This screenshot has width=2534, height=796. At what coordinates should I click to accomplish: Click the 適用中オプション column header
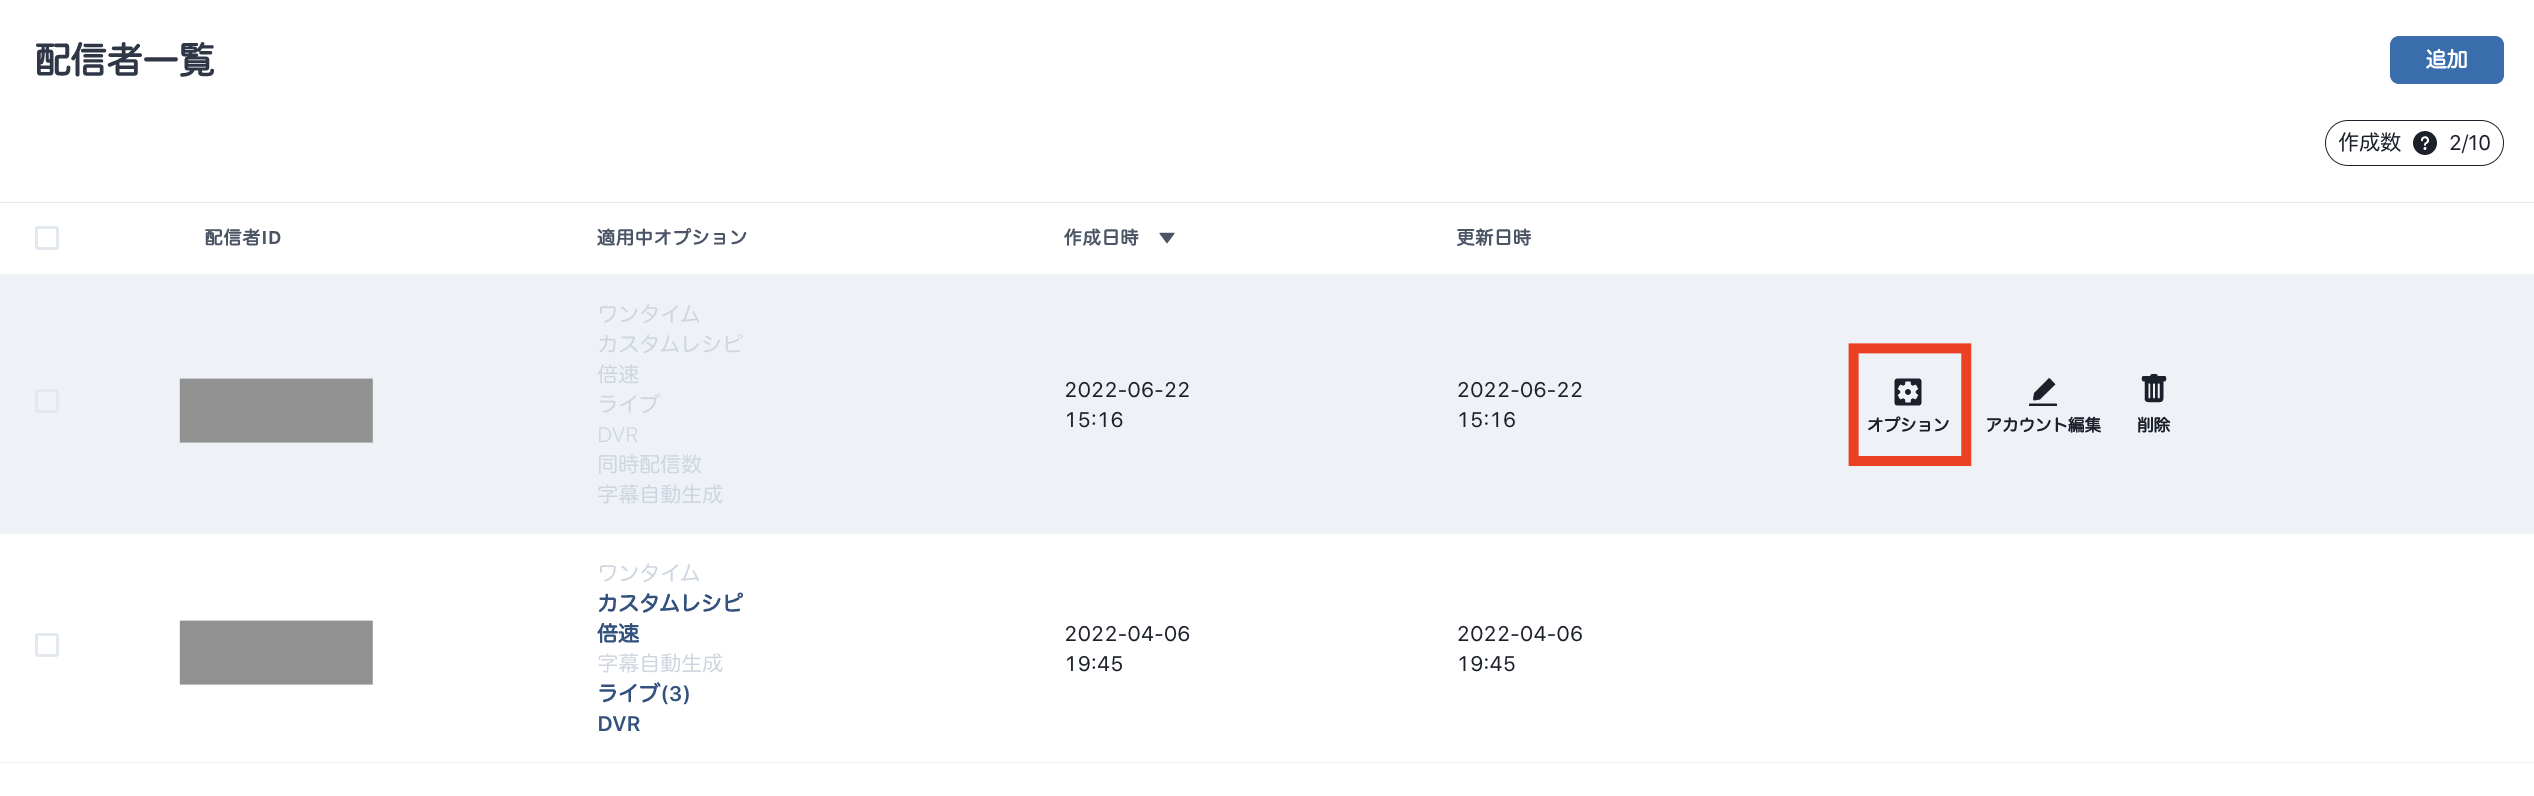[x=671, y=238]
